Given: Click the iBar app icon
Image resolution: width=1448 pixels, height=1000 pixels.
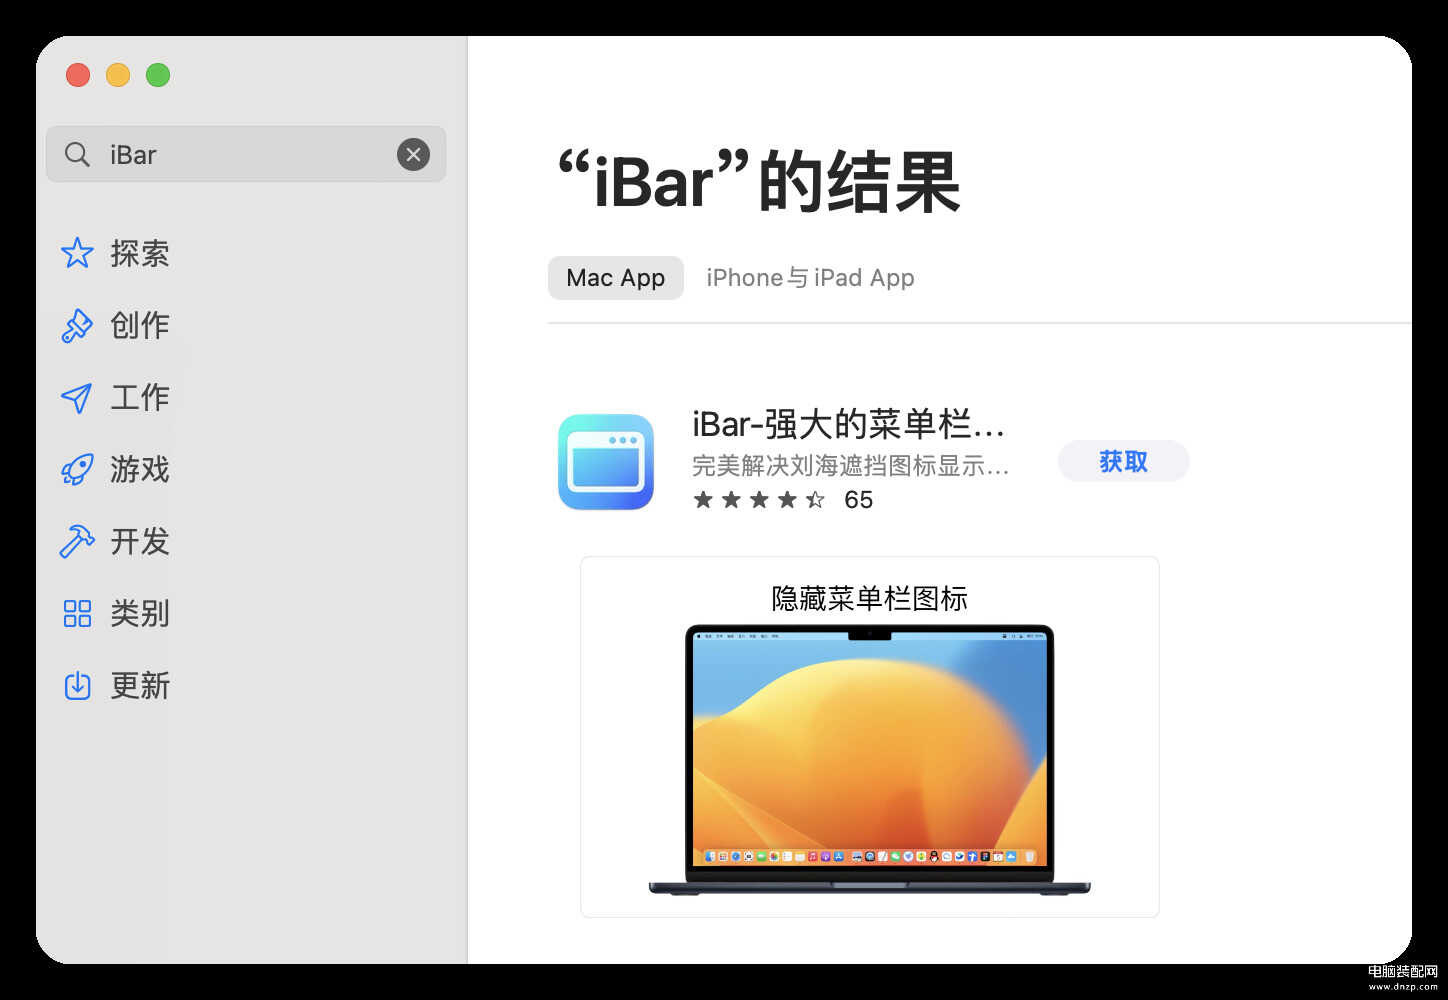Looking at the screenshot, I should 606,462.
